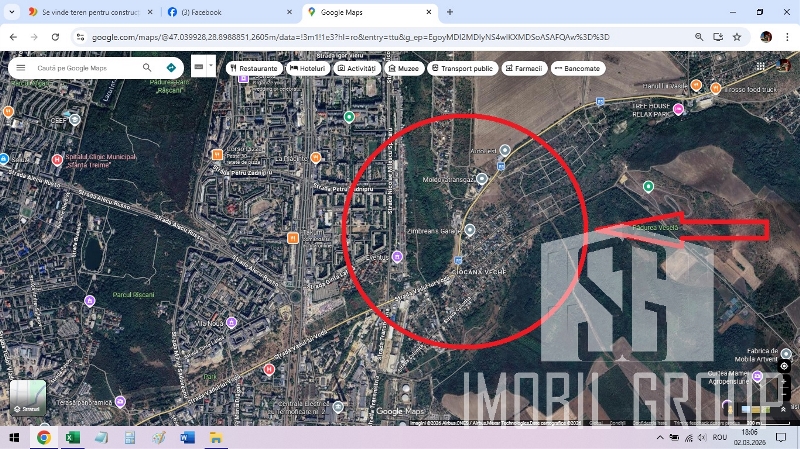The image size is (800, 449).
Task: Click the search magnifier icon
Action: (147, 67)
